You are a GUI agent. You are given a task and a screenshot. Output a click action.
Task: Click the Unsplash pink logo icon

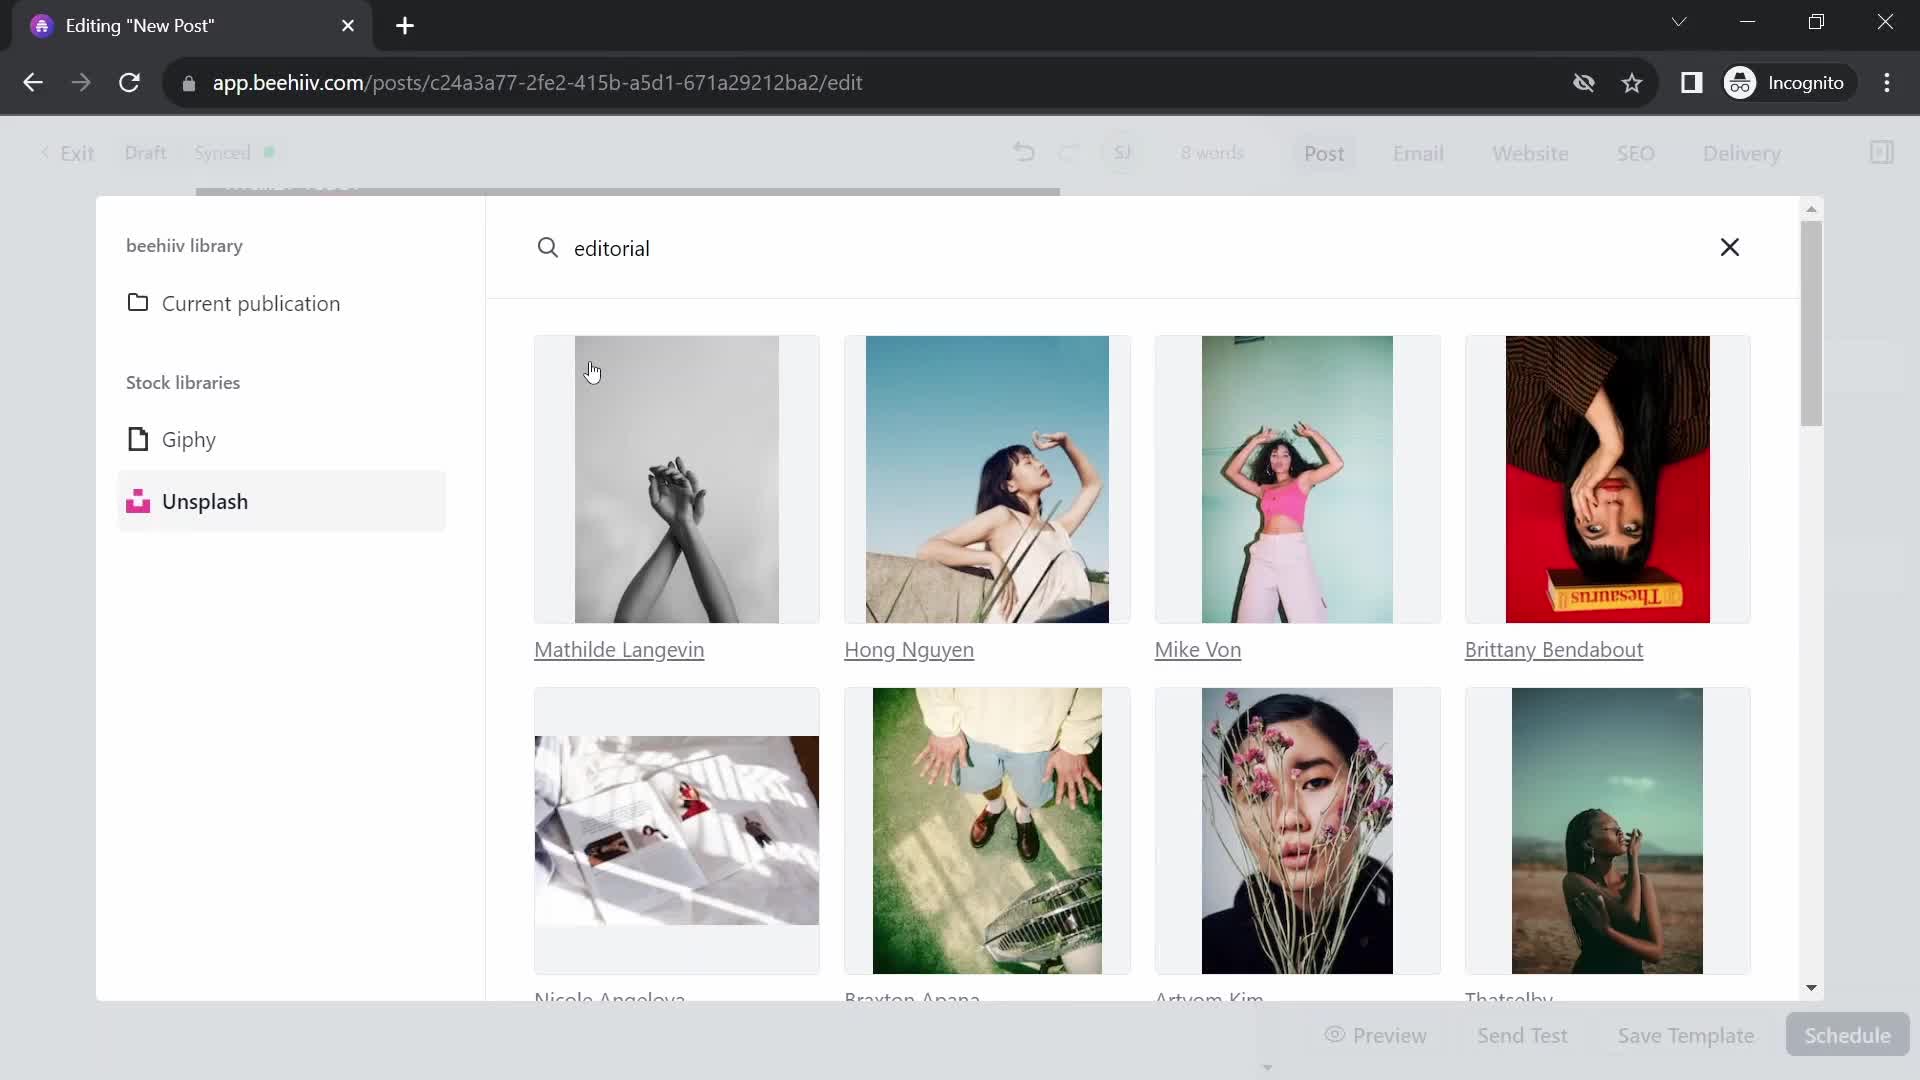click(x=138, y=501)
